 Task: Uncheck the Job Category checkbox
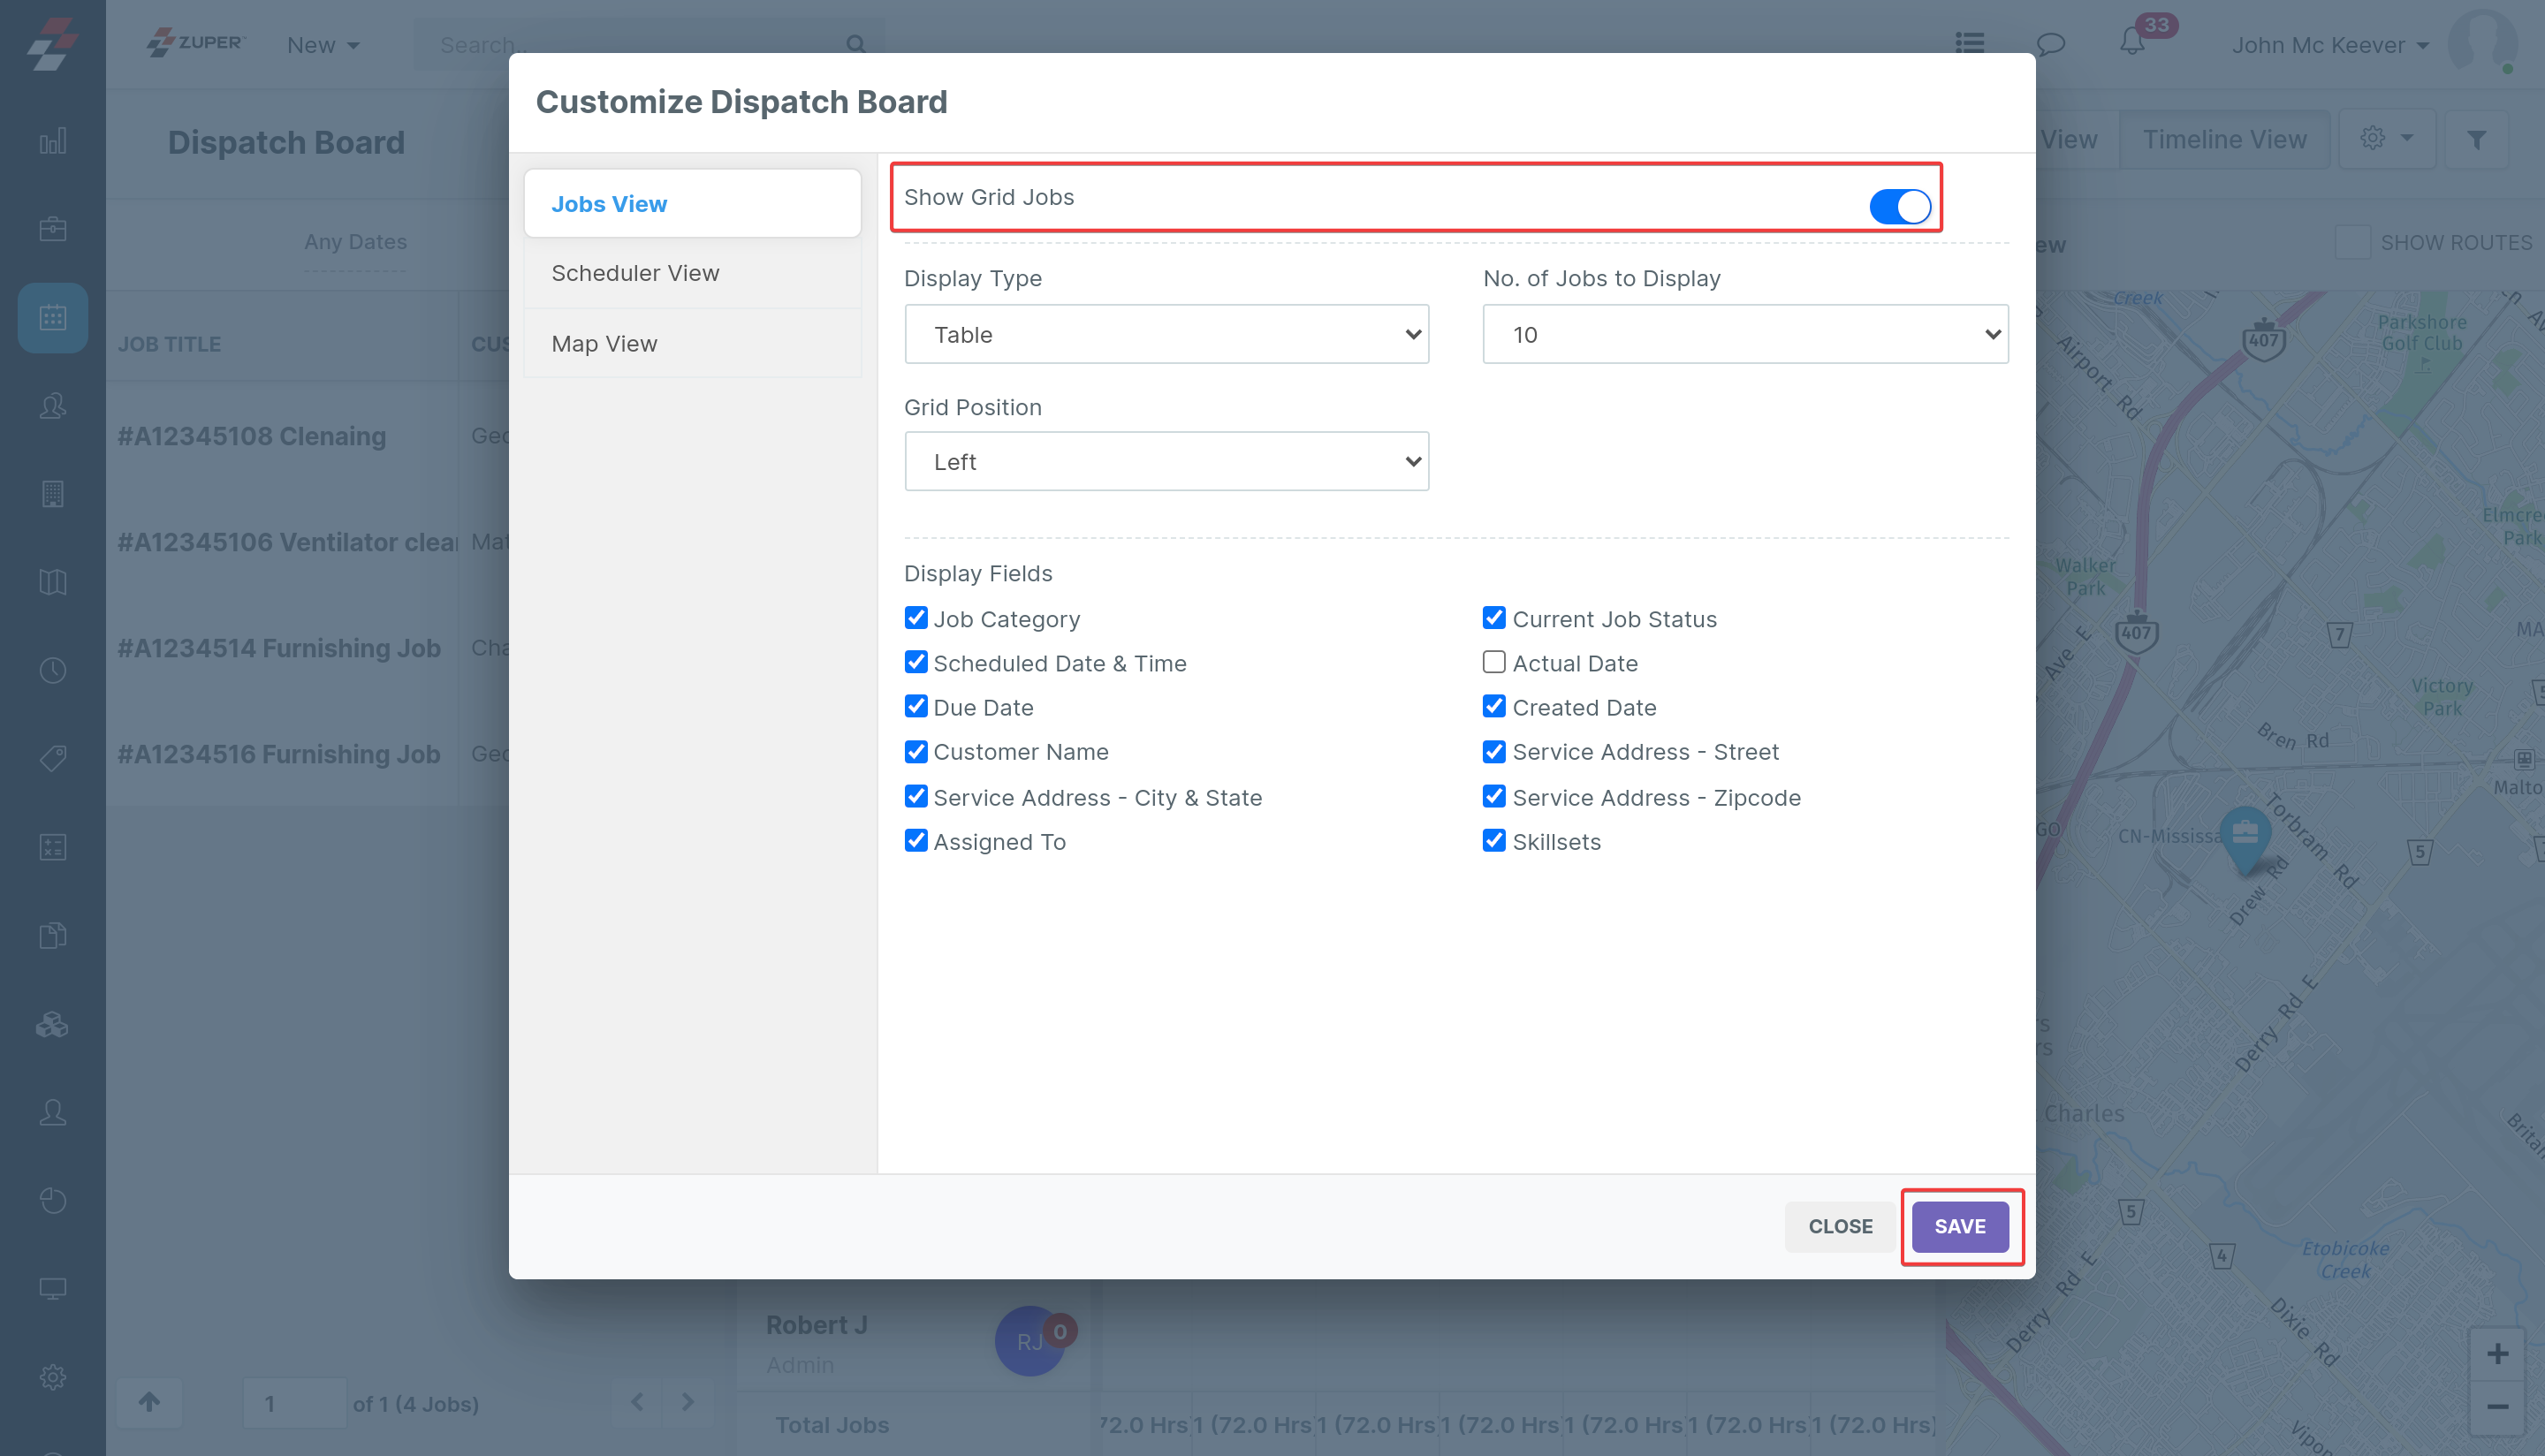point(915,618)
